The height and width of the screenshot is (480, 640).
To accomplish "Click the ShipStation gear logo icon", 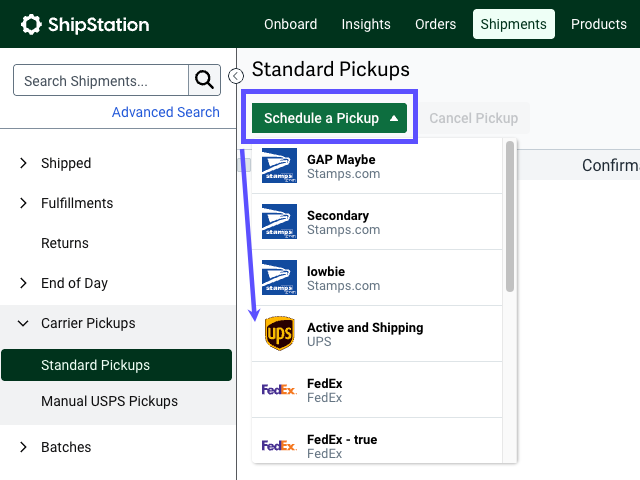I will 31,24.
